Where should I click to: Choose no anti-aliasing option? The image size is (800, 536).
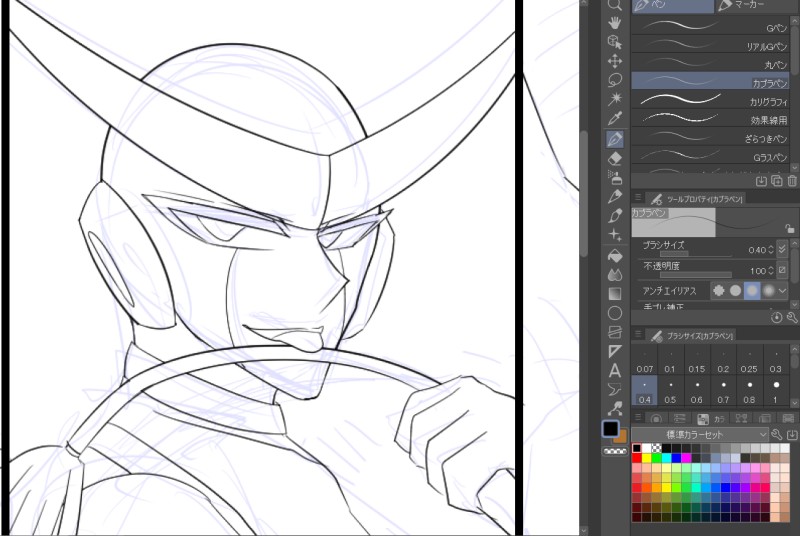[718, 291]
